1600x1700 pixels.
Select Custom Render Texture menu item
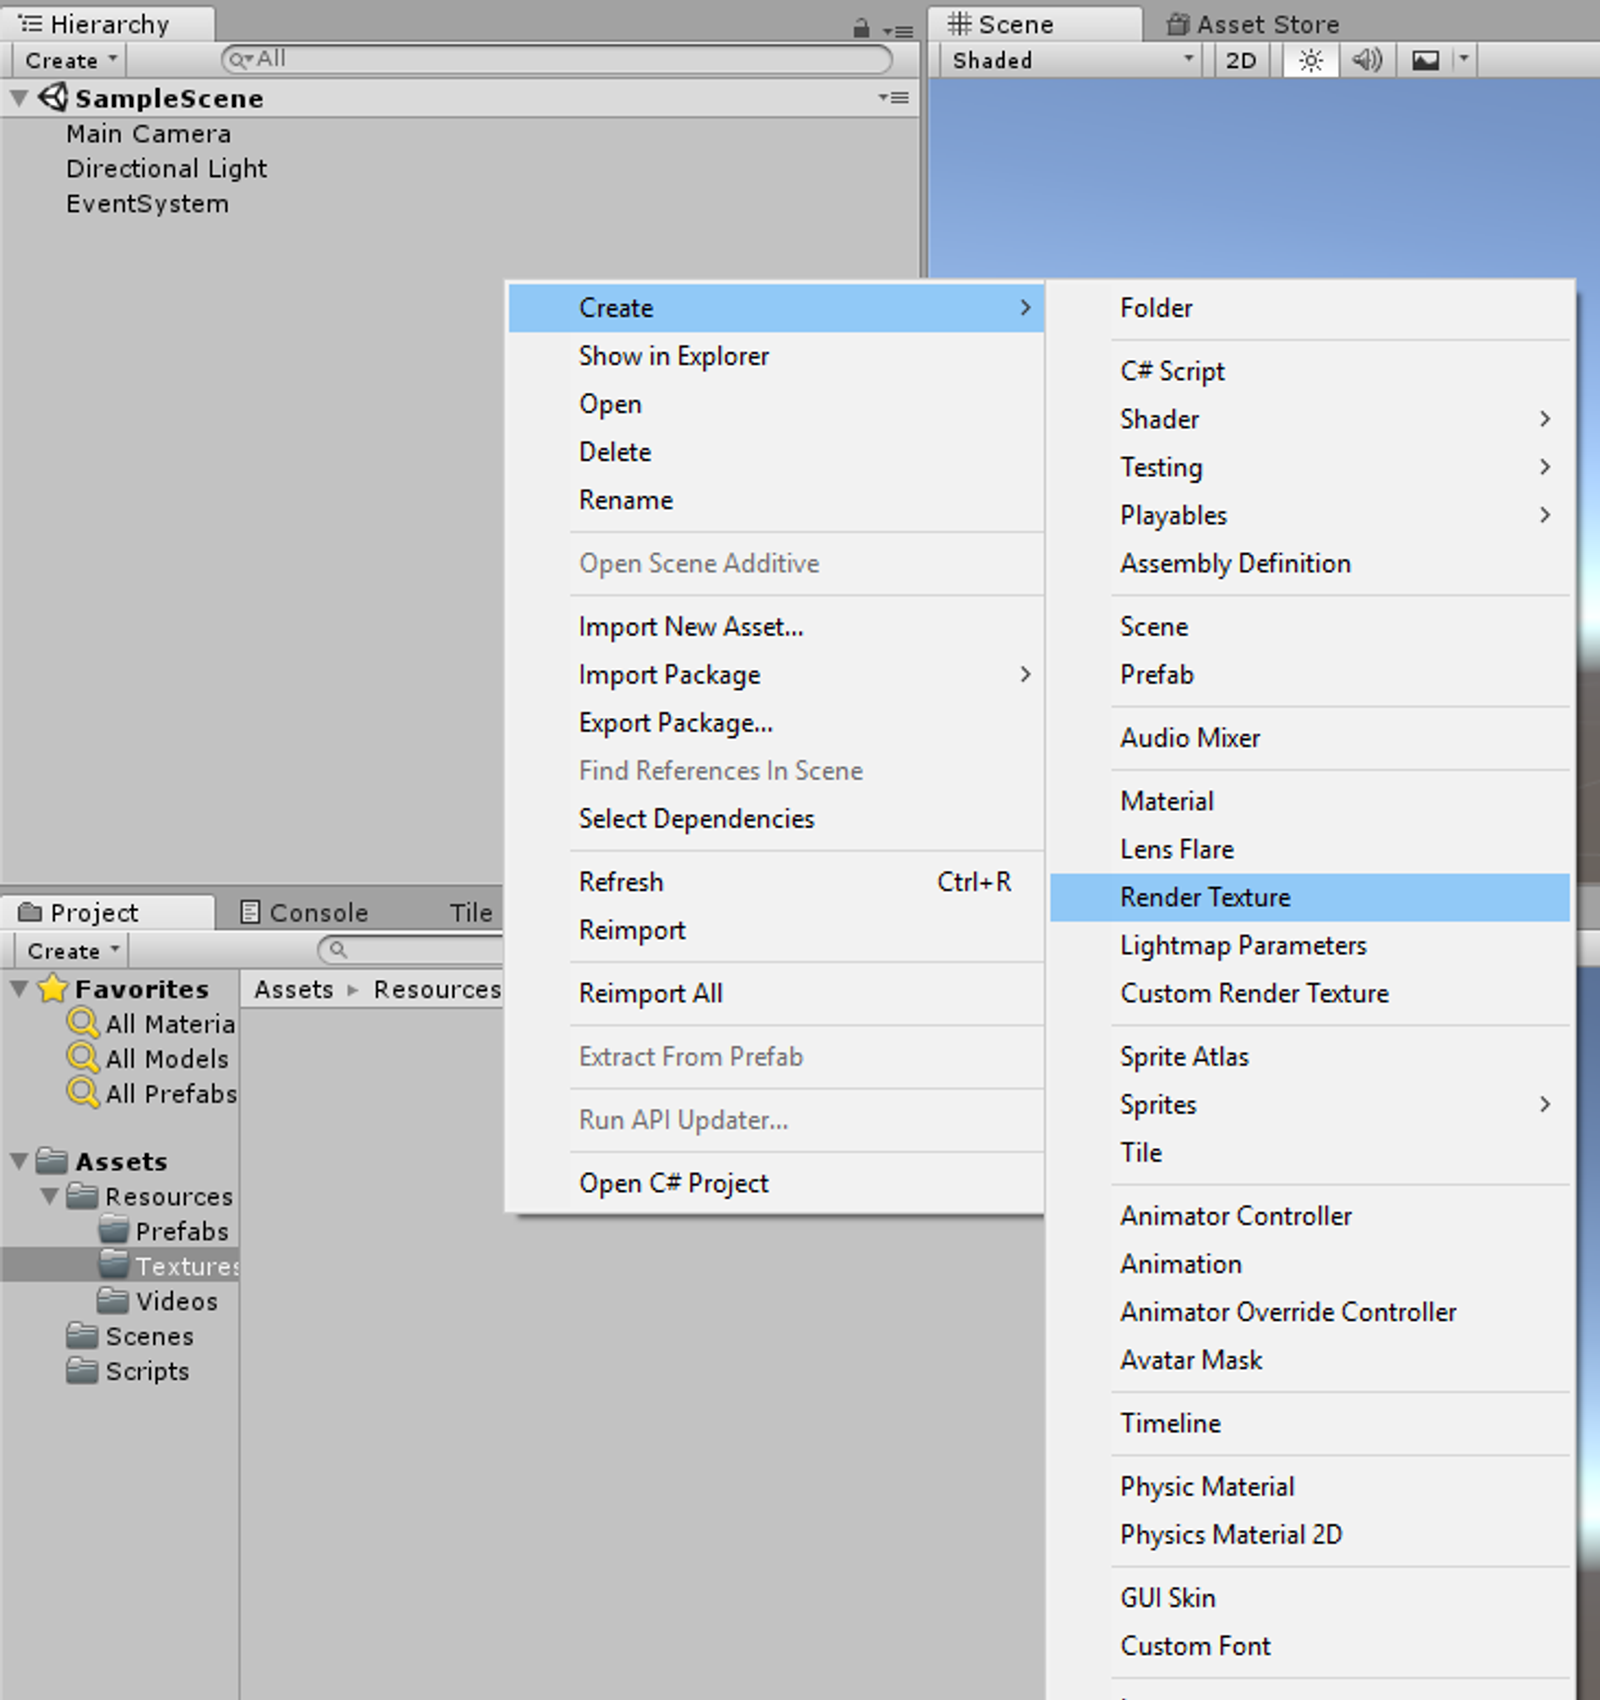tap(1310, 994)
